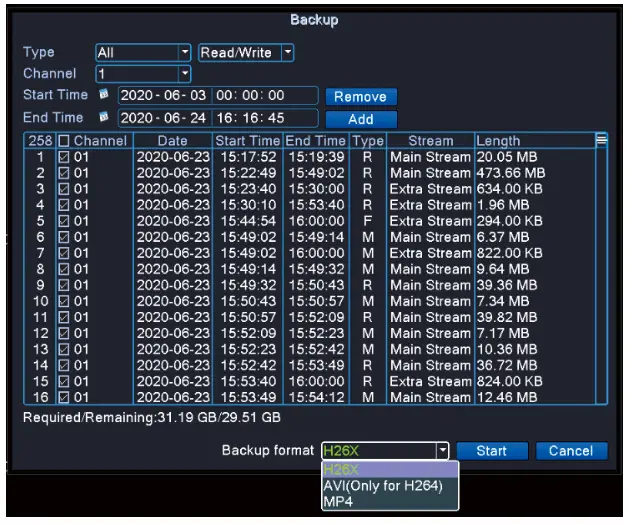Open Start Time calendar icon
630x524 pixels.
click(x=104, y=94)
